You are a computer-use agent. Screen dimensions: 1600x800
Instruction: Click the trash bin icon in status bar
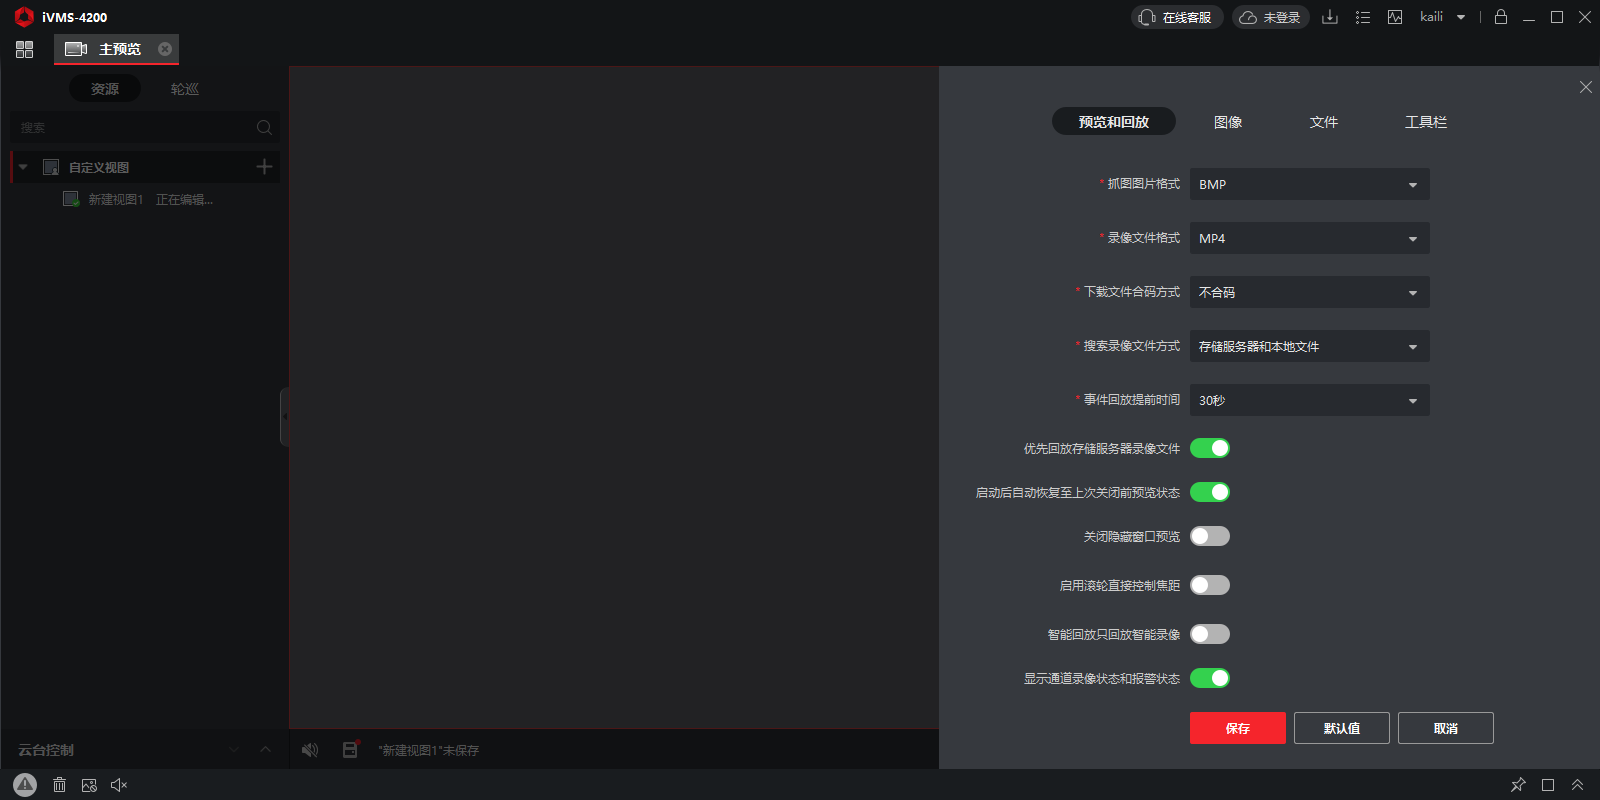[59, 785]
